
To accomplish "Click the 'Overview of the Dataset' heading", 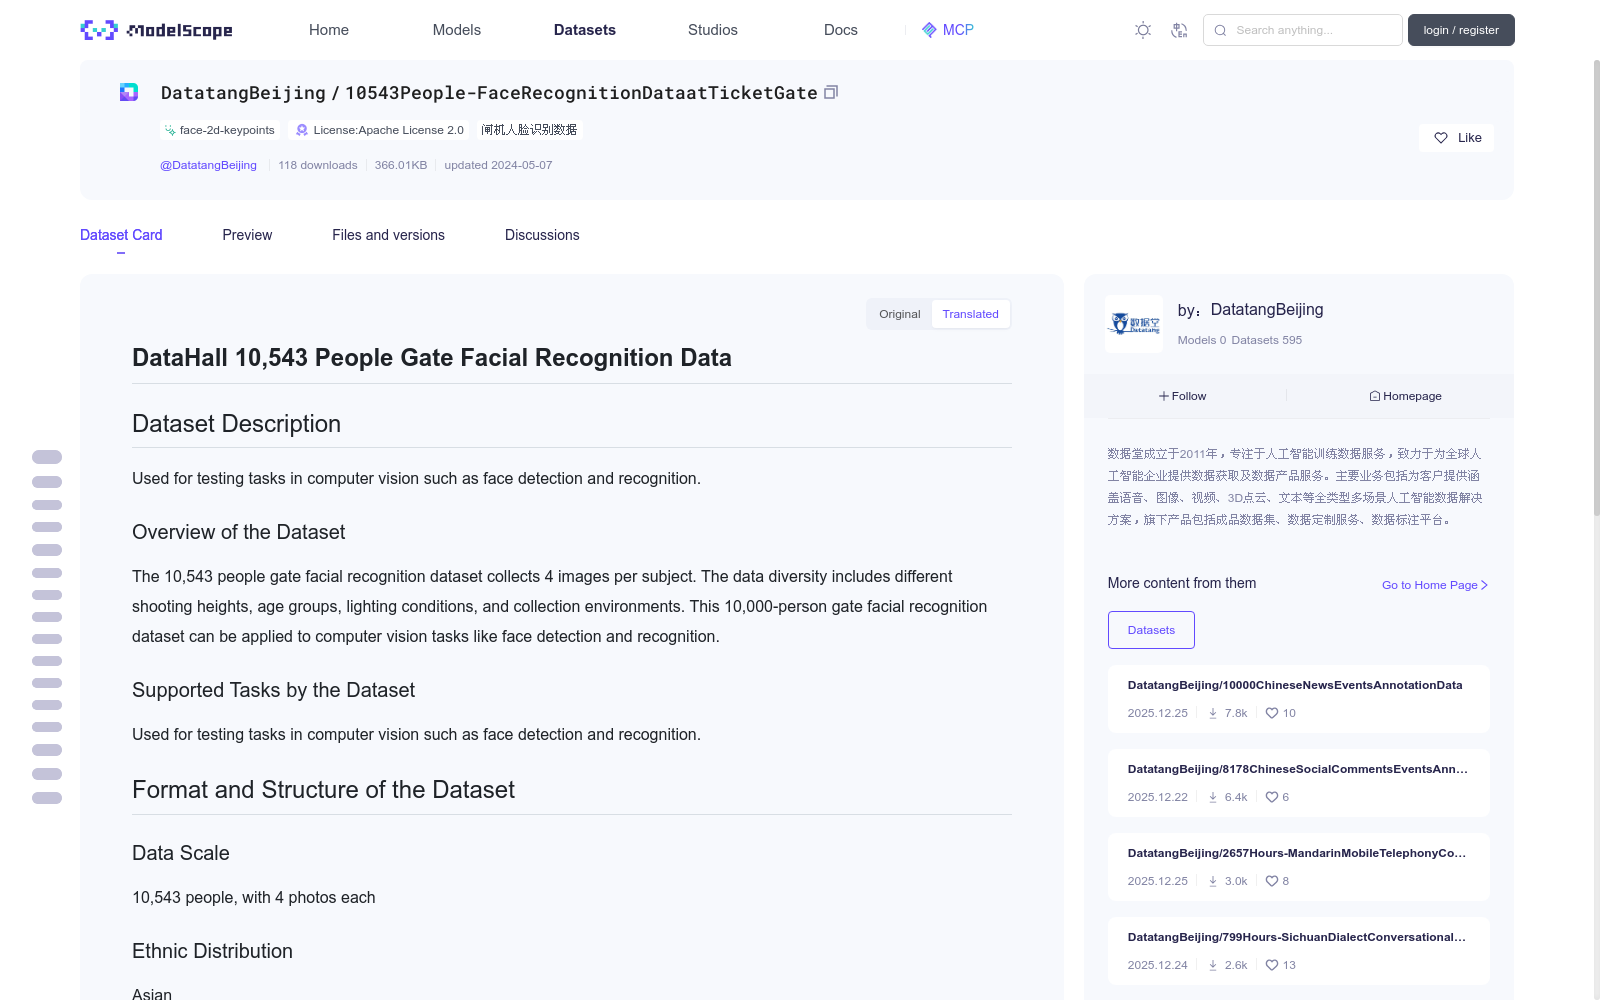I will pyautogui.click(x=239, y=532).
